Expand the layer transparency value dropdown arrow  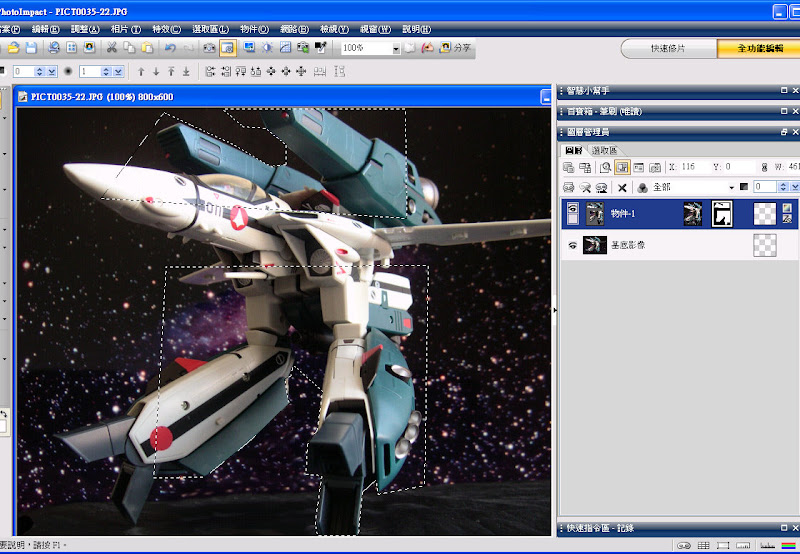click(x=795, y=187)
